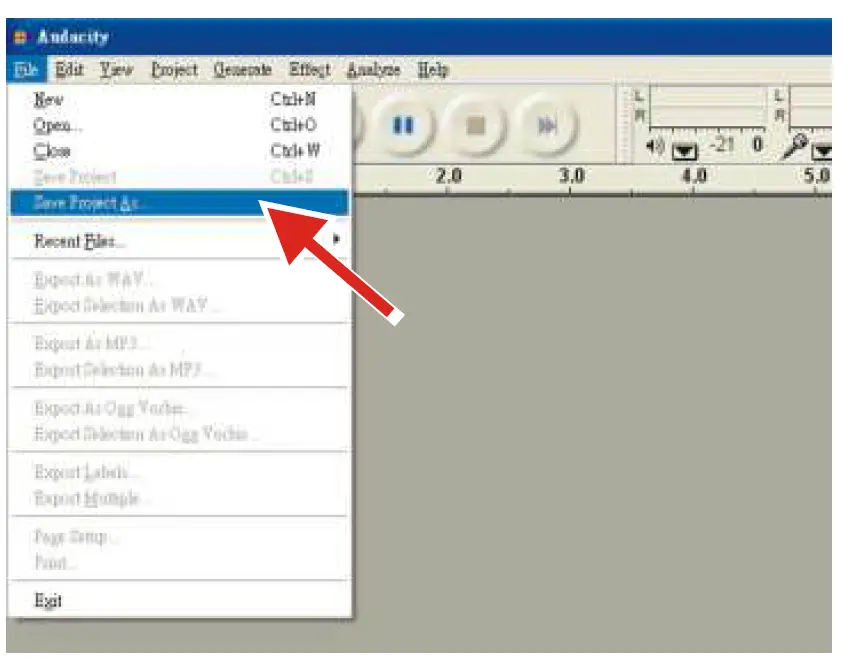The height and width of the screenshot is (660, 851).
Task: Click the 4.0 mark on timeline ruler
Action: (694, 176)
